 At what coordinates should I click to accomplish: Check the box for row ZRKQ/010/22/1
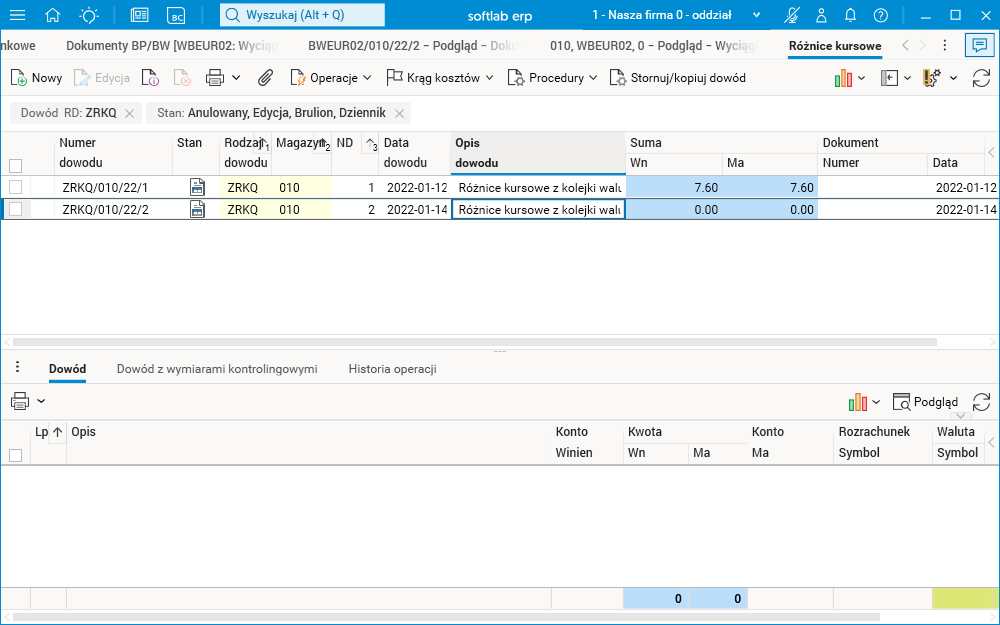[15, 187]
